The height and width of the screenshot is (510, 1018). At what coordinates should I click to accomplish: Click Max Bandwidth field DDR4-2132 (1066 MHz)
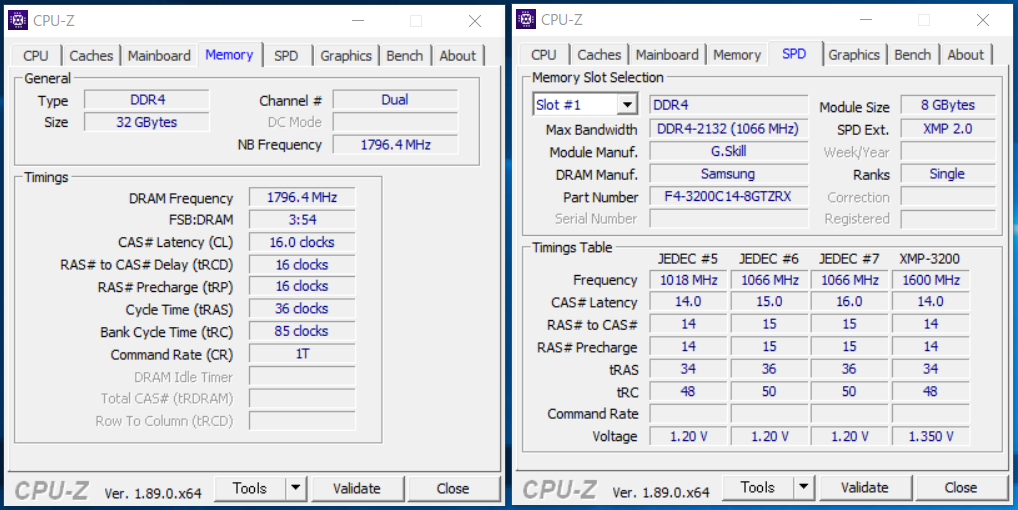pyautogui.click(x=728, y=128)
